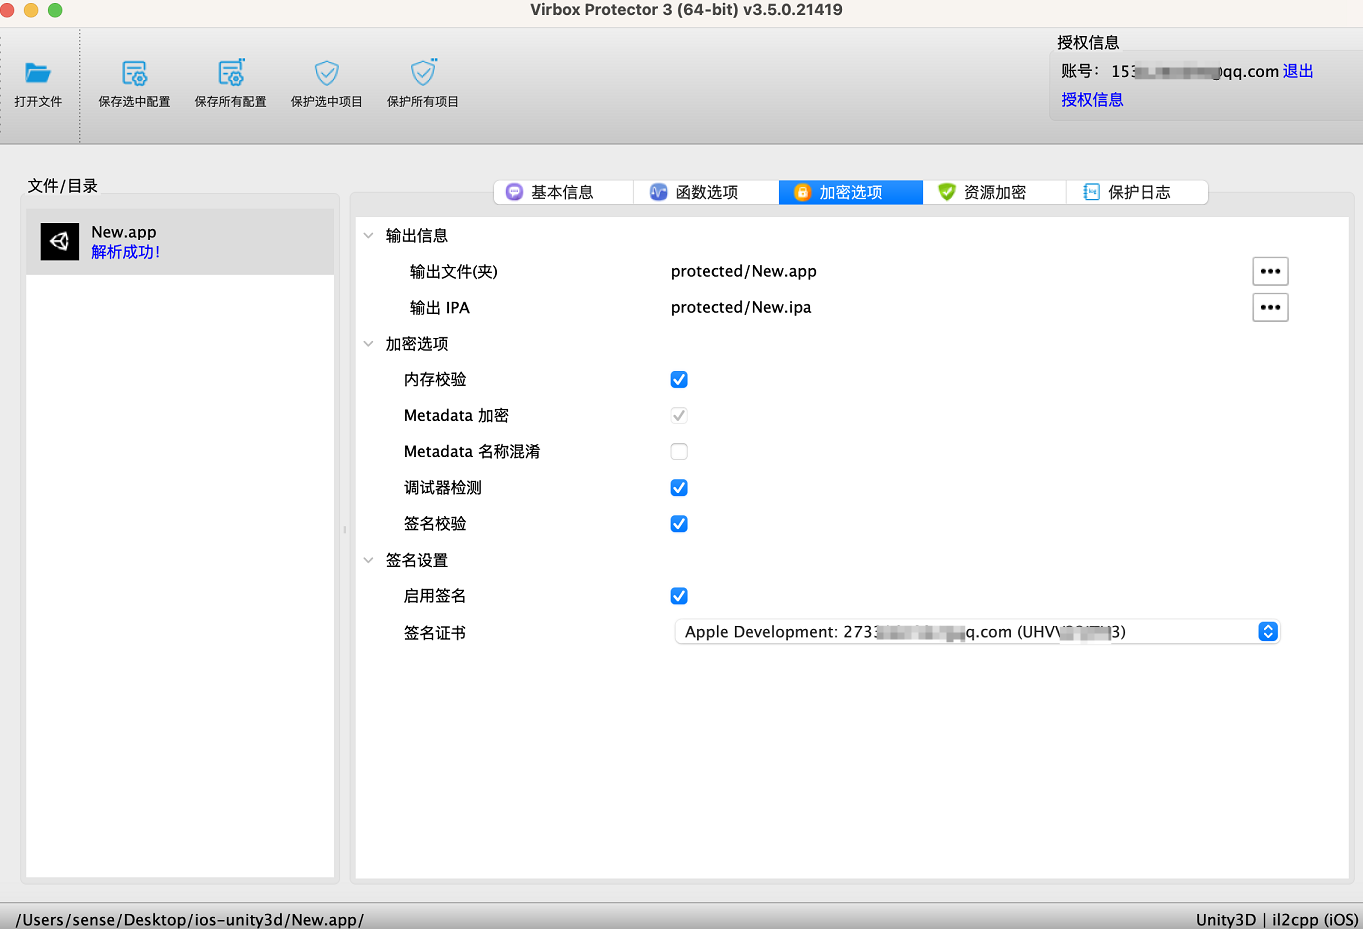The width and height of the screenshot is (1363, 929).
Task: Select the Unity icon of New.app
Action: point(60,242)
